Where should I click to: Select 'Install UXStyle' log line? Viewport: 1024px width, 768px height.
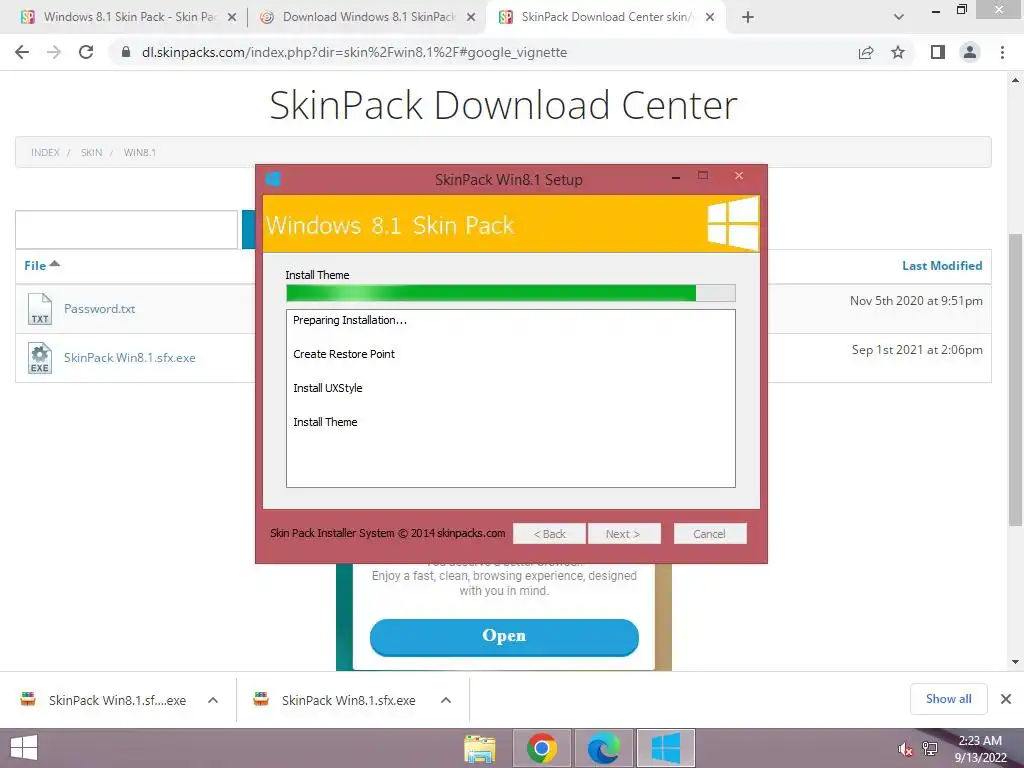click(327, 388)
